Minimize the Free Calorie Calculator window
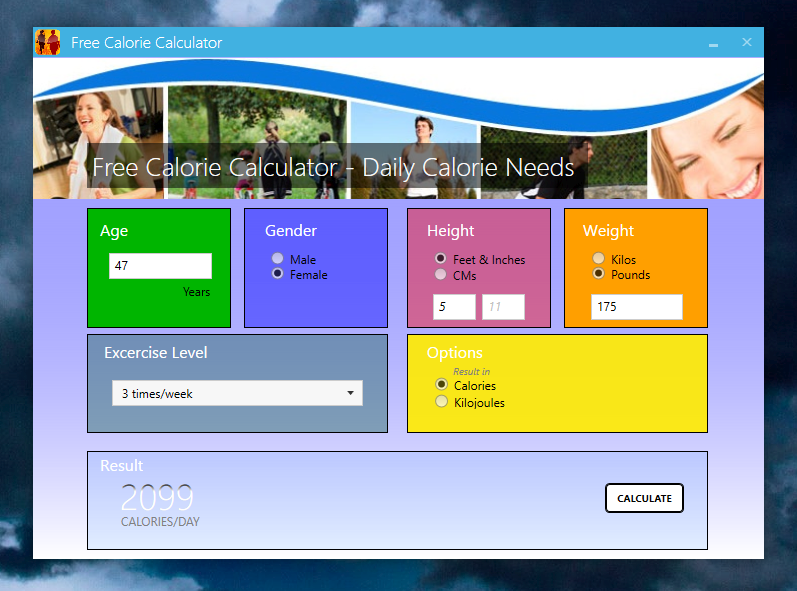Viewport: 797px width, 591px height. (x=713, y=43)
